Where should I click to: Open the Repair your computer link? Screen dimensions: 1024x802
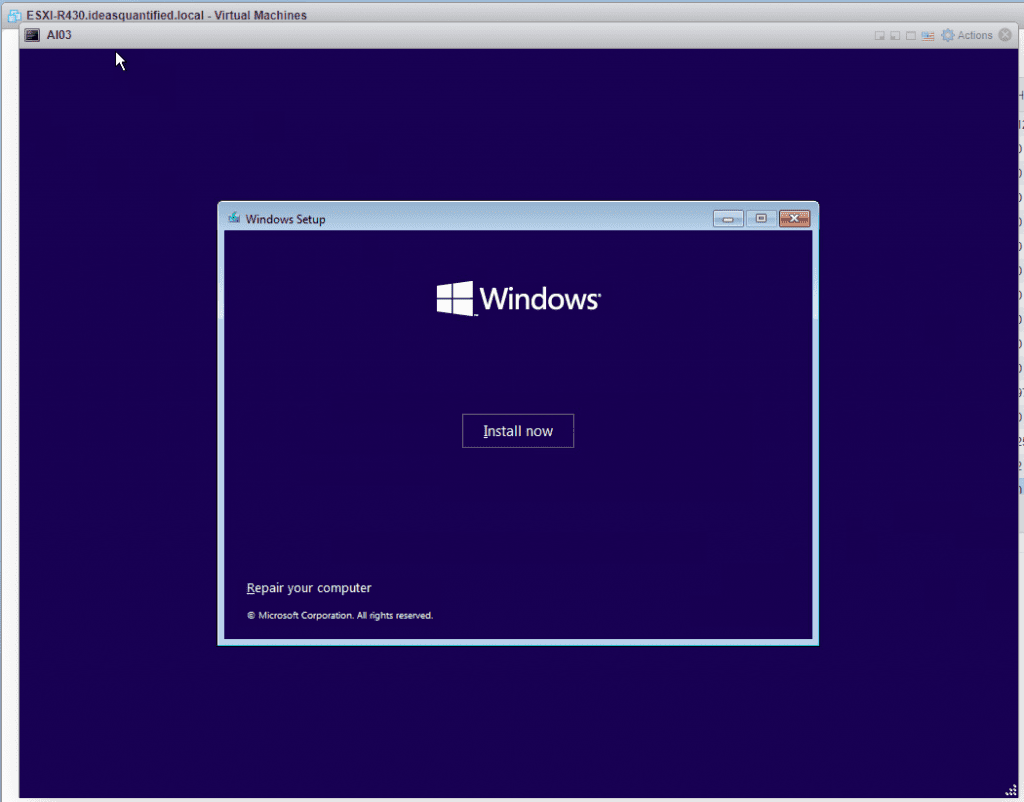coord(309,588)
